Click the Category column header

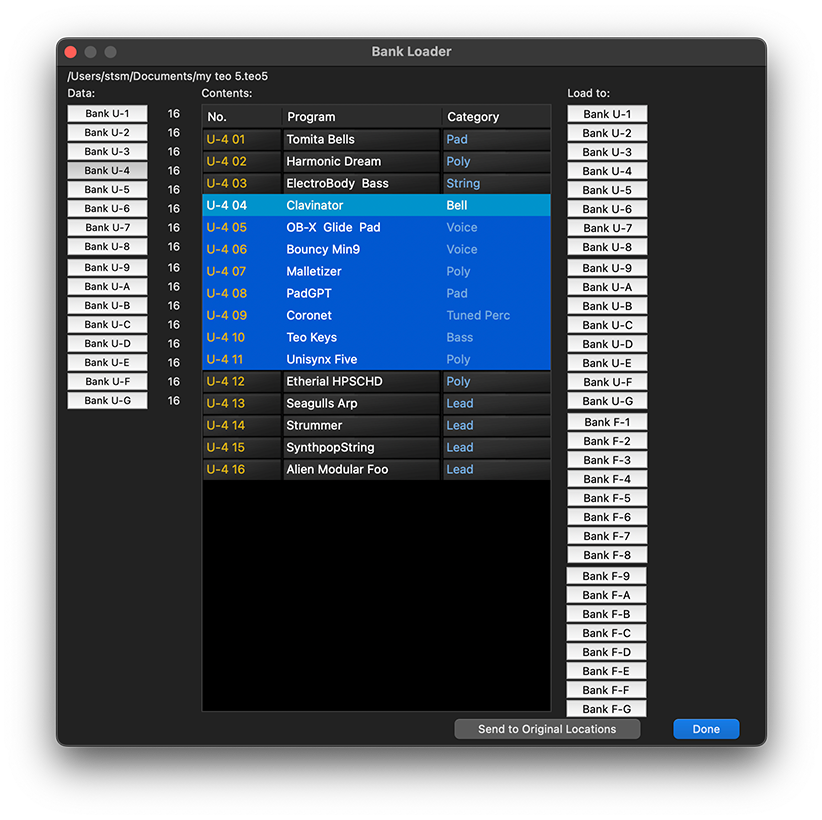click(496, 116)
